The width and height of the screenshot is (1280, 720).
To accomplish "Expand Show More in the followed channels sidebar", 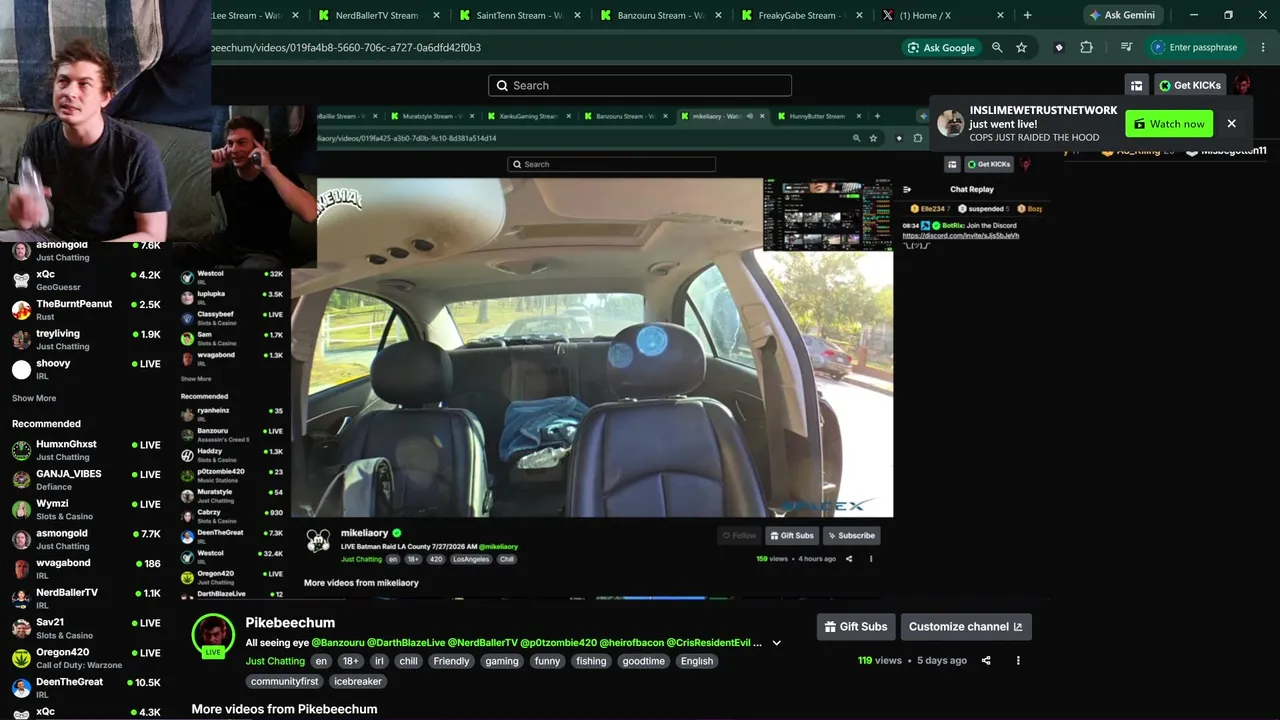I will click(34, 398).
